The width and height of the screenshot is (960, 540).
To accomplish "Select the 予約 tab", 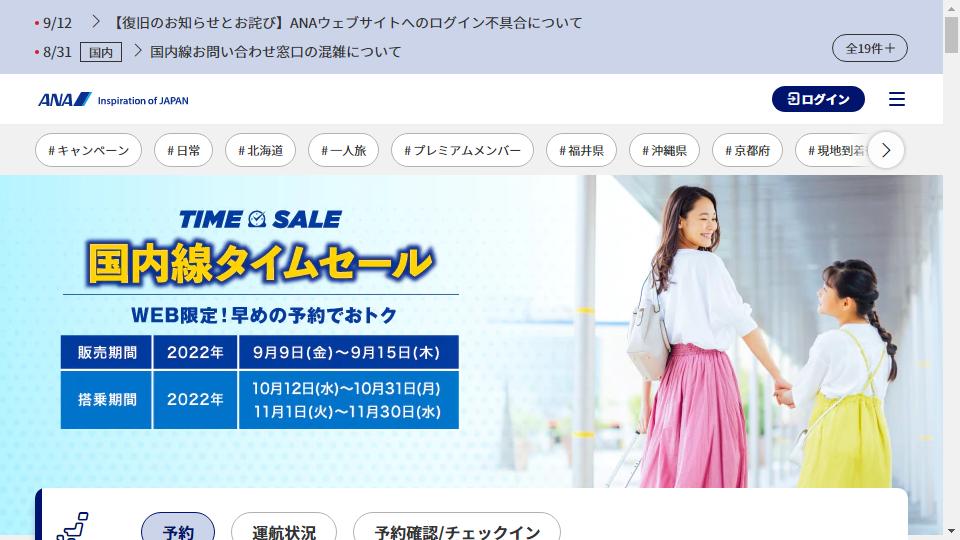I will pyautogui.click(x=178, y=530).
